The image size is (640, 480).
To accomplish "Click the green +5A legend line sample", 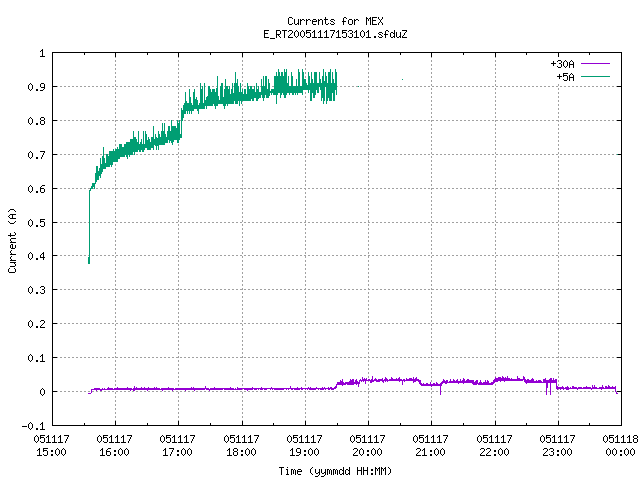I will [x=595, y=76].
